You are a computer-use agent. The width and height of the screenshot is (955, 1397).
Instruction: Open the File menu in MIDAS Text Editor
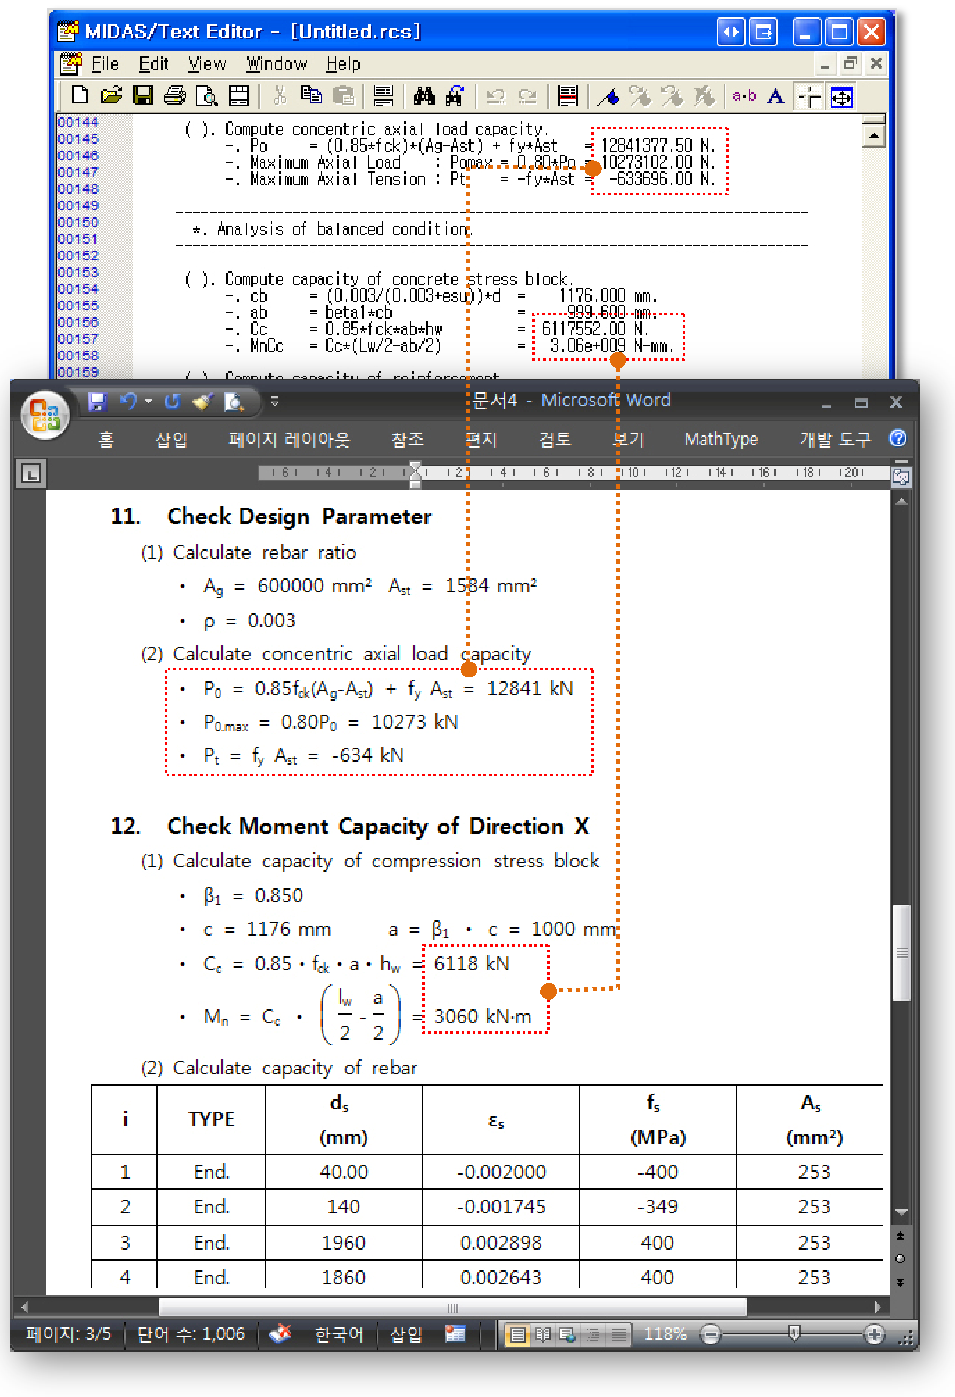(105, 64)
